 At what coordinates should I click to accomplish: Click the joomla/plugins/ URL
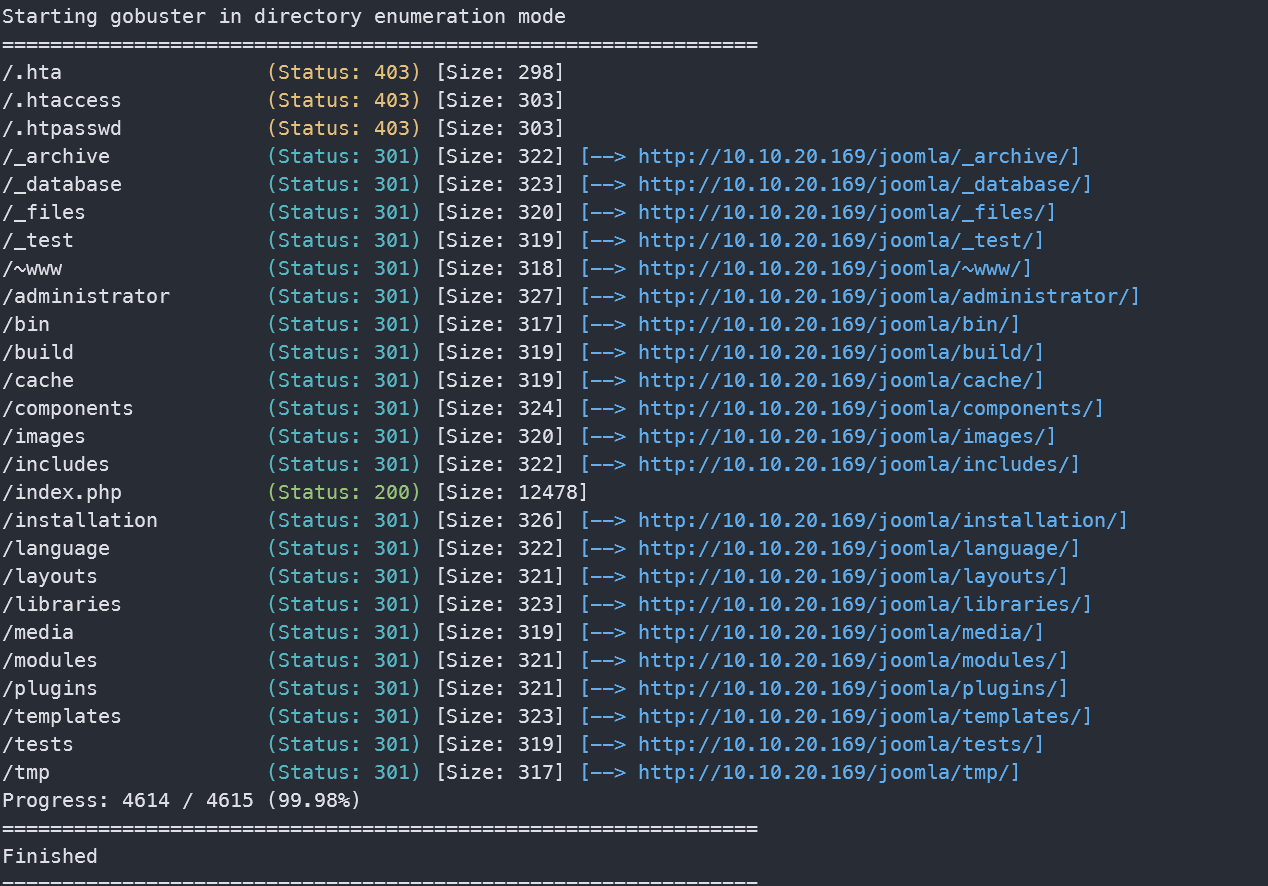click(848, 688)
